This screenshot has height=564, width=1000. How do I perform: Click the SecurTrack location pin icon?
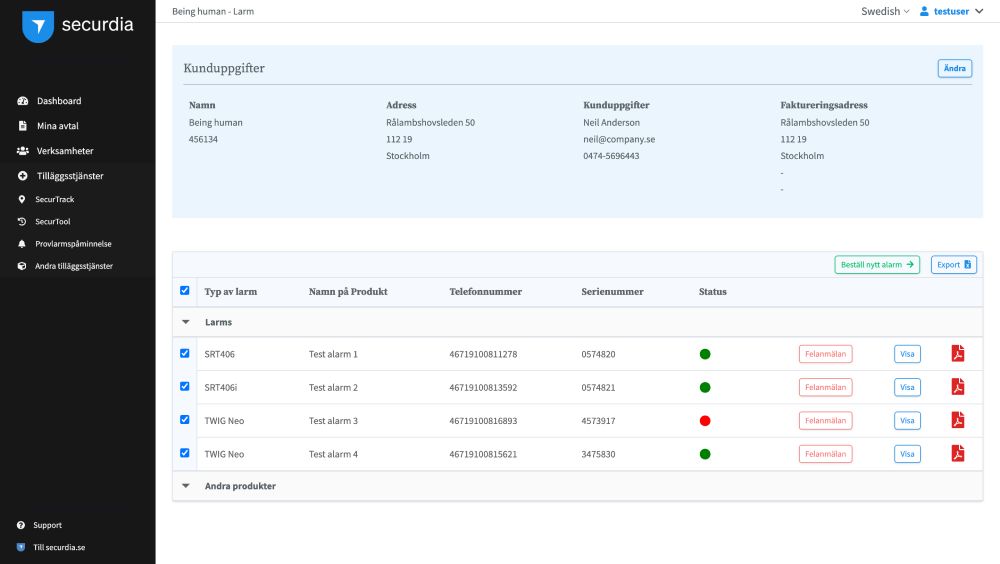pyautogui.click(x=22, y=199)
